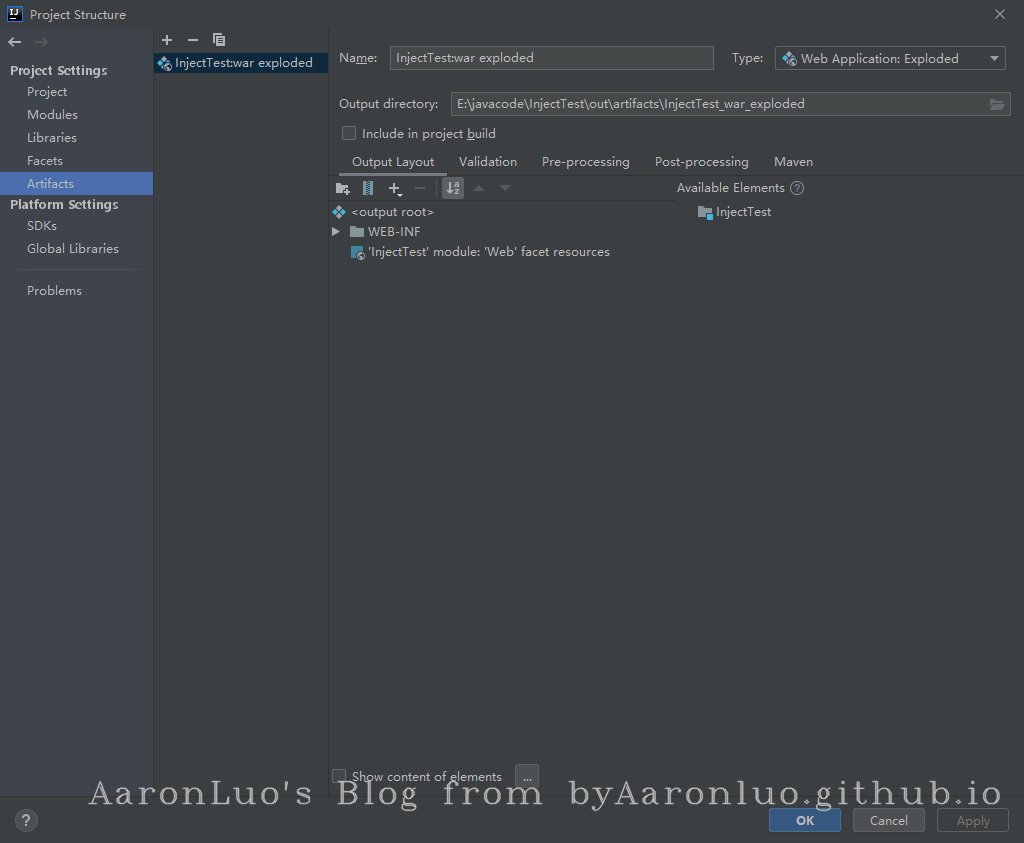1024x843 pixels.
Task: Select Modules in Project Settings
Action: click(x=52, y=115)
